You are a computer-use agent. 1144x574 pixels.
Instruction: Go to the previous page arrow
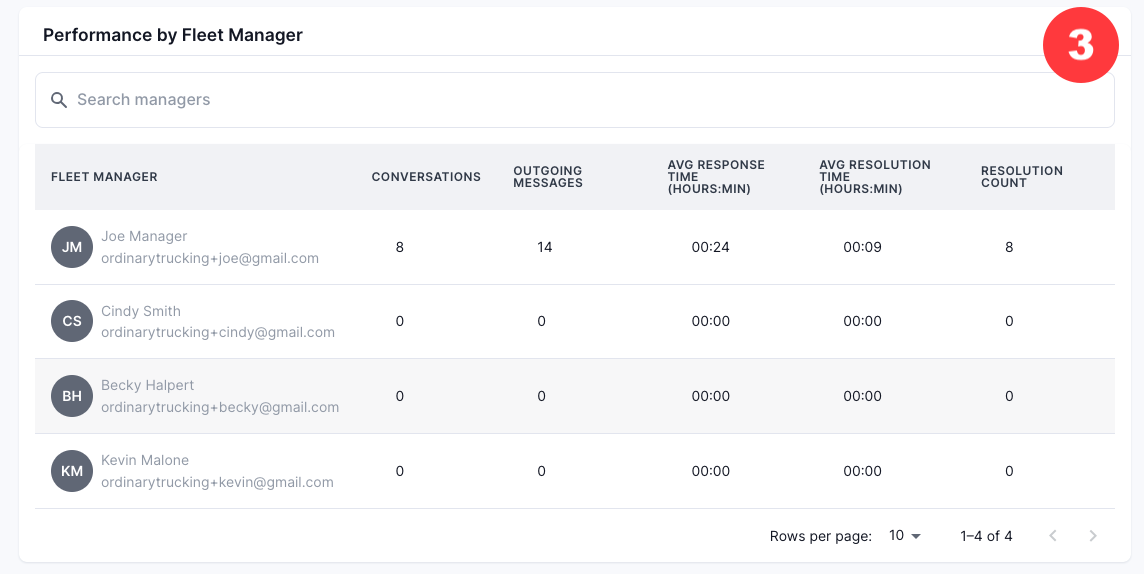tap(1053, 536)
